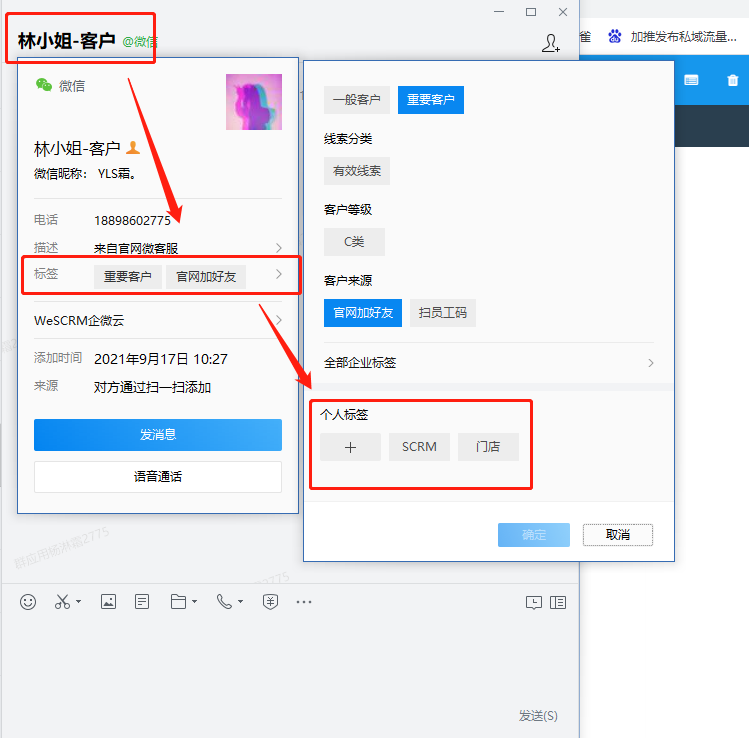The height and width of the screenshot is (738, 749).
Task: Toggle the C类 customer level tag
Action: [x=354, y=242]
